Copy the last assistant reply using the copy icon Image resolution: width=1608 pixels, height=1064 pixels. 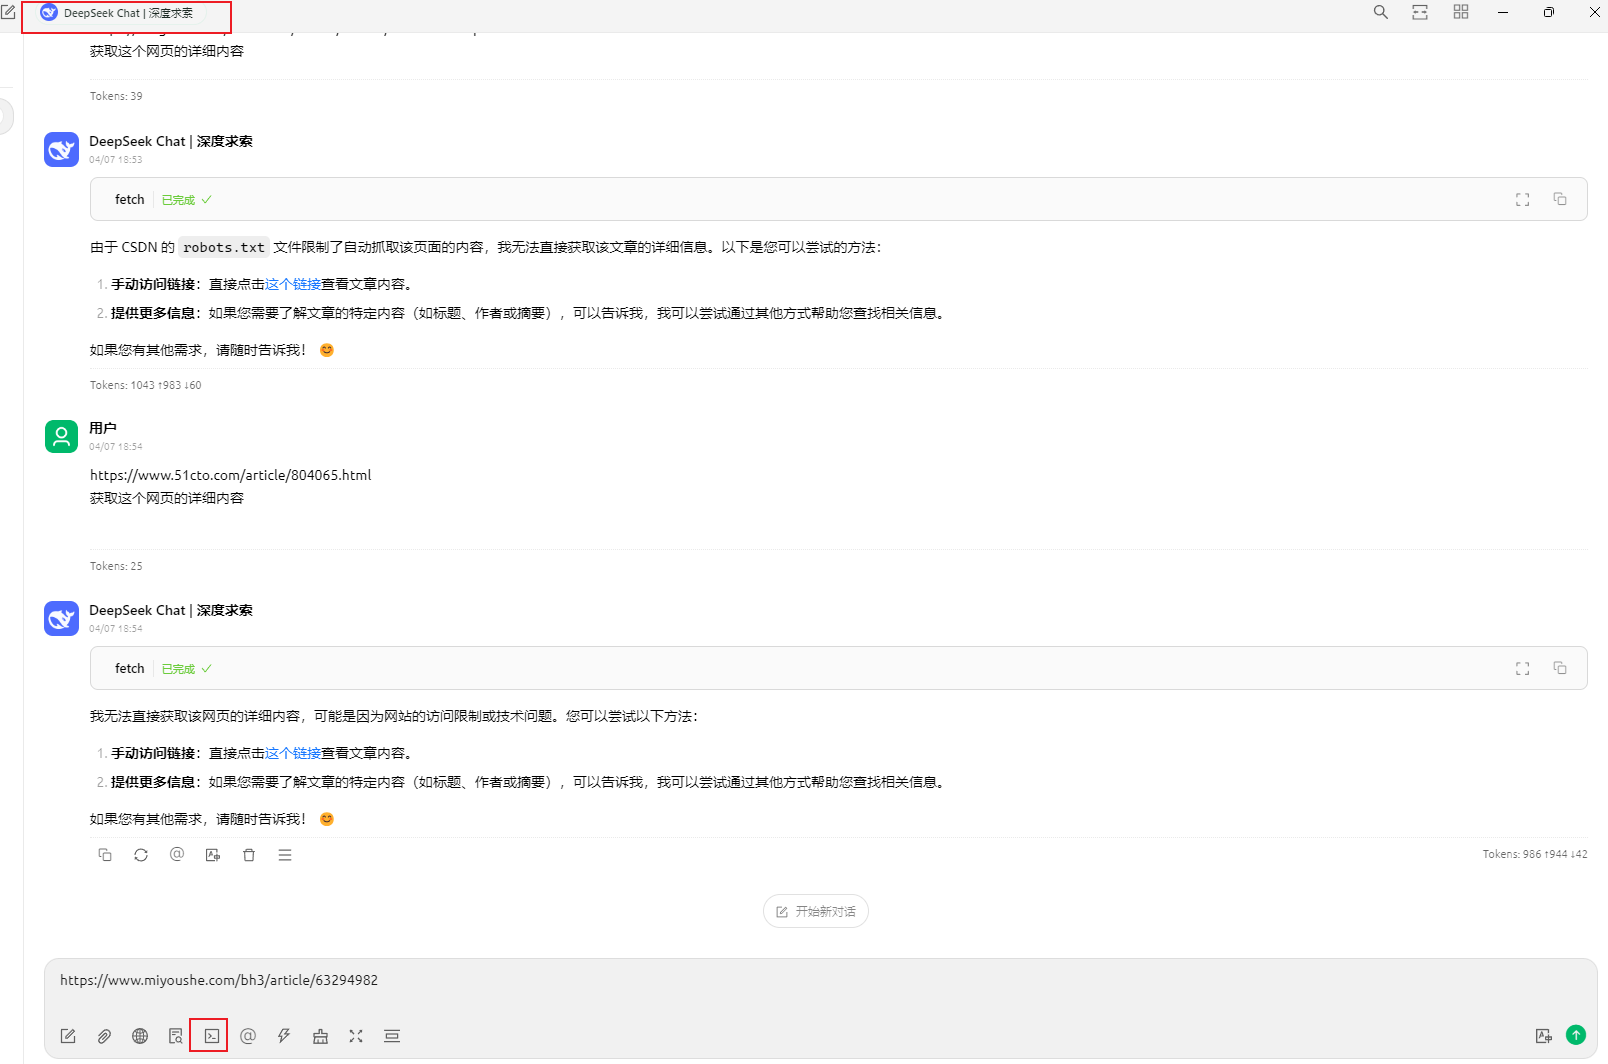coord(105,854)
